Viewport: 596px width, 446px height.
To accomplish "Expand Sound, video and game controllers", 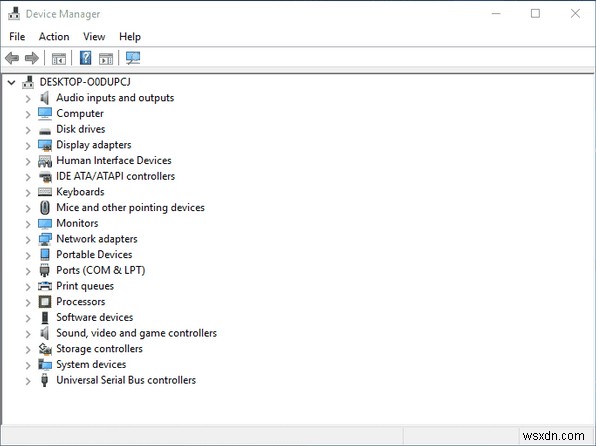I will coord(28,334).
